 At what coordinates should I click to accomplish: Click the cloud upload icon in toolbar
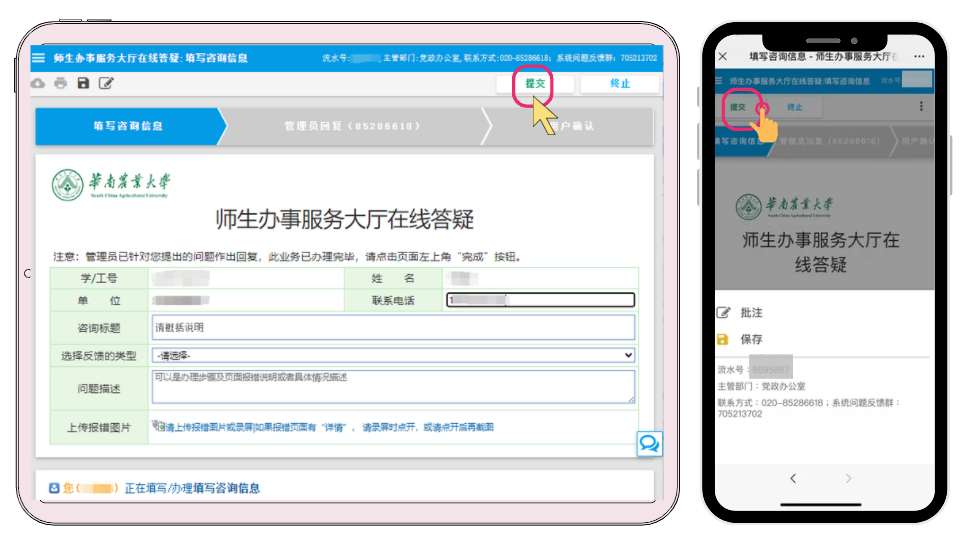38,84
